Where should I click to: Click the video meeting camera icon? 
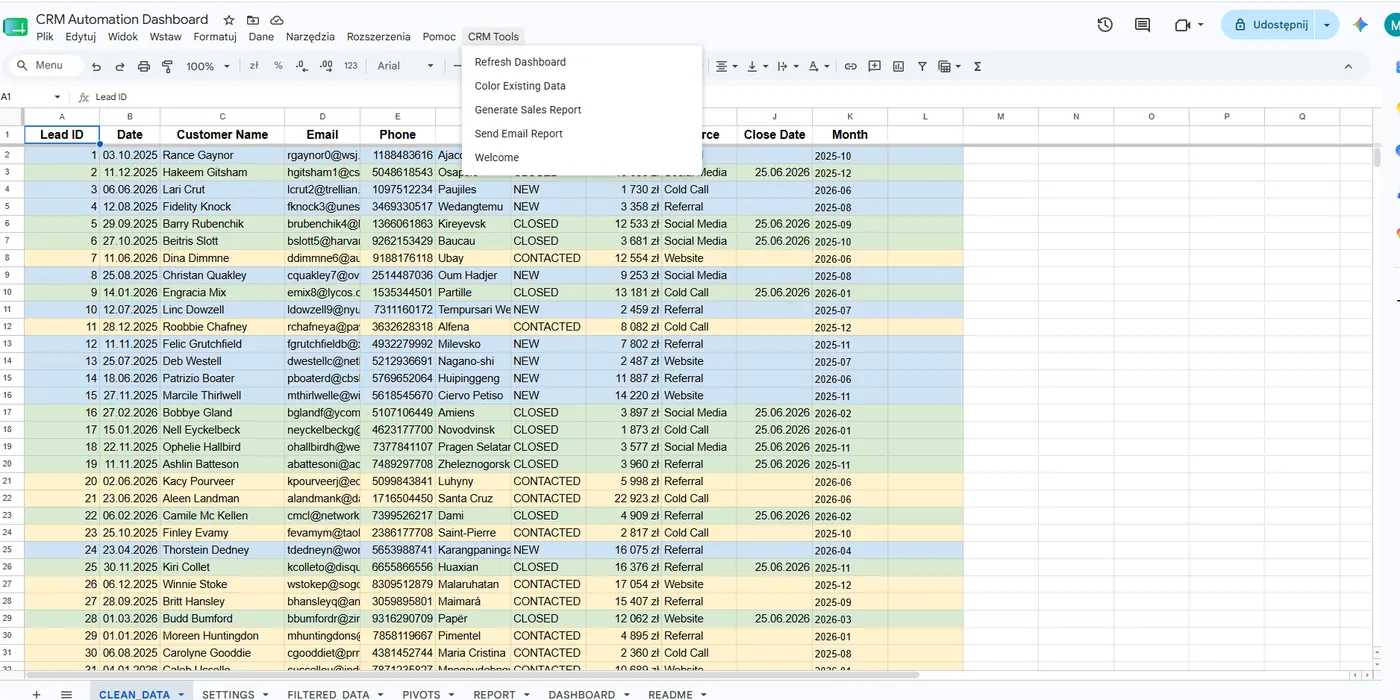[1182, 25]
